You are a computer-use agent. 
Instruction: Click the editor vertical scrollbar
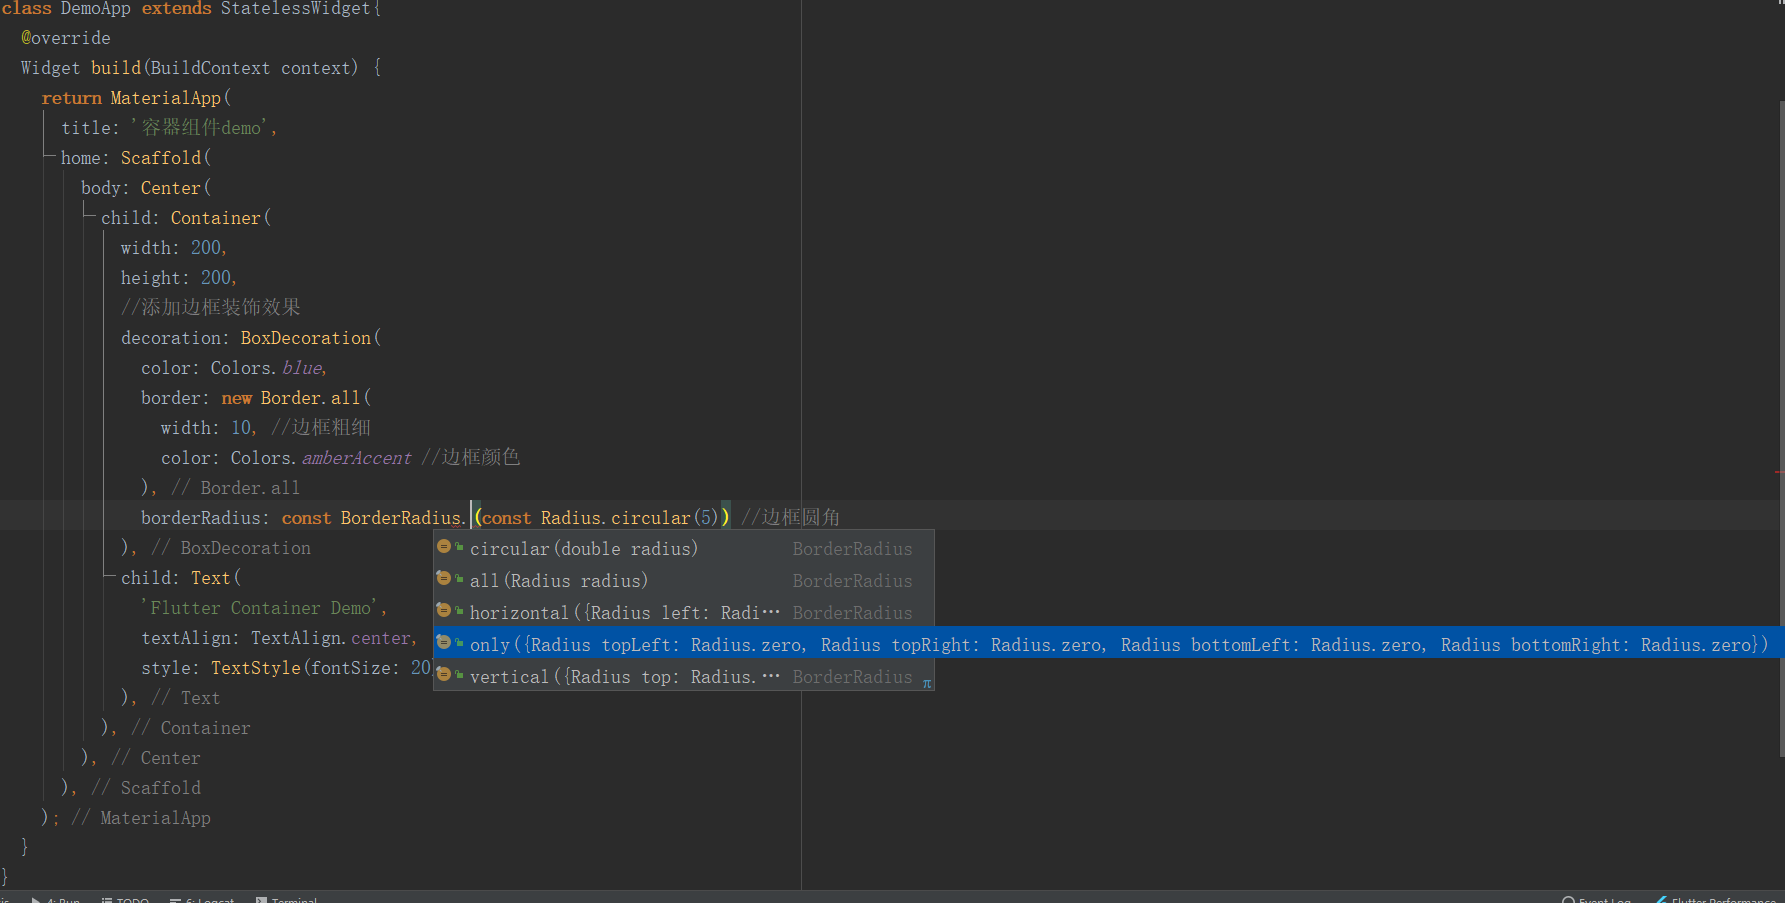point(1781,428)
